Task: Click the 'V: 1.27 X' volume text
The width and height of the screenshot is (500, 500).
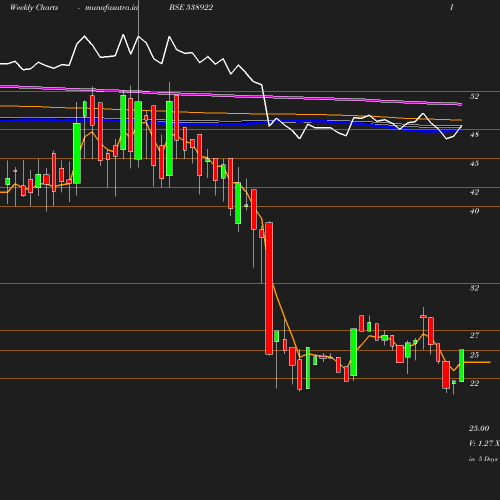Action: pyautogui.click(x=484, y=443)
